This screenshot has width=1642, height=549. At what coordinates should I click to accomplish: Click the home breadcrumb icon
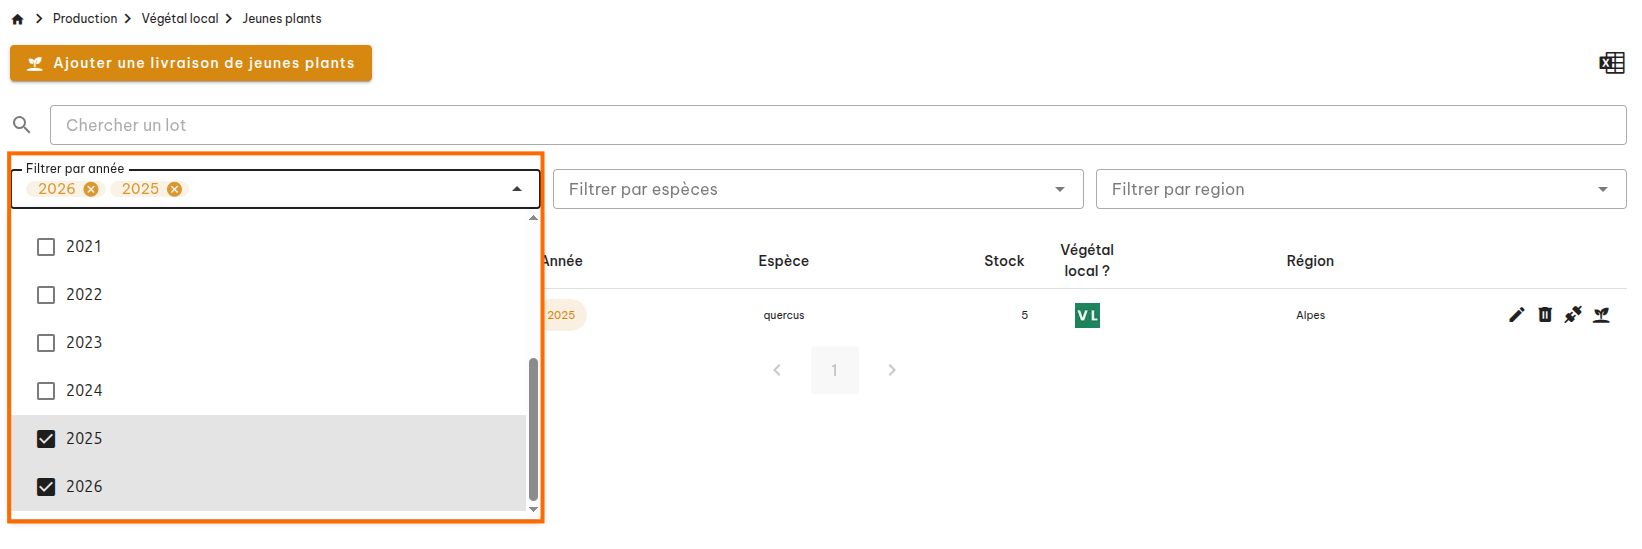17,19
